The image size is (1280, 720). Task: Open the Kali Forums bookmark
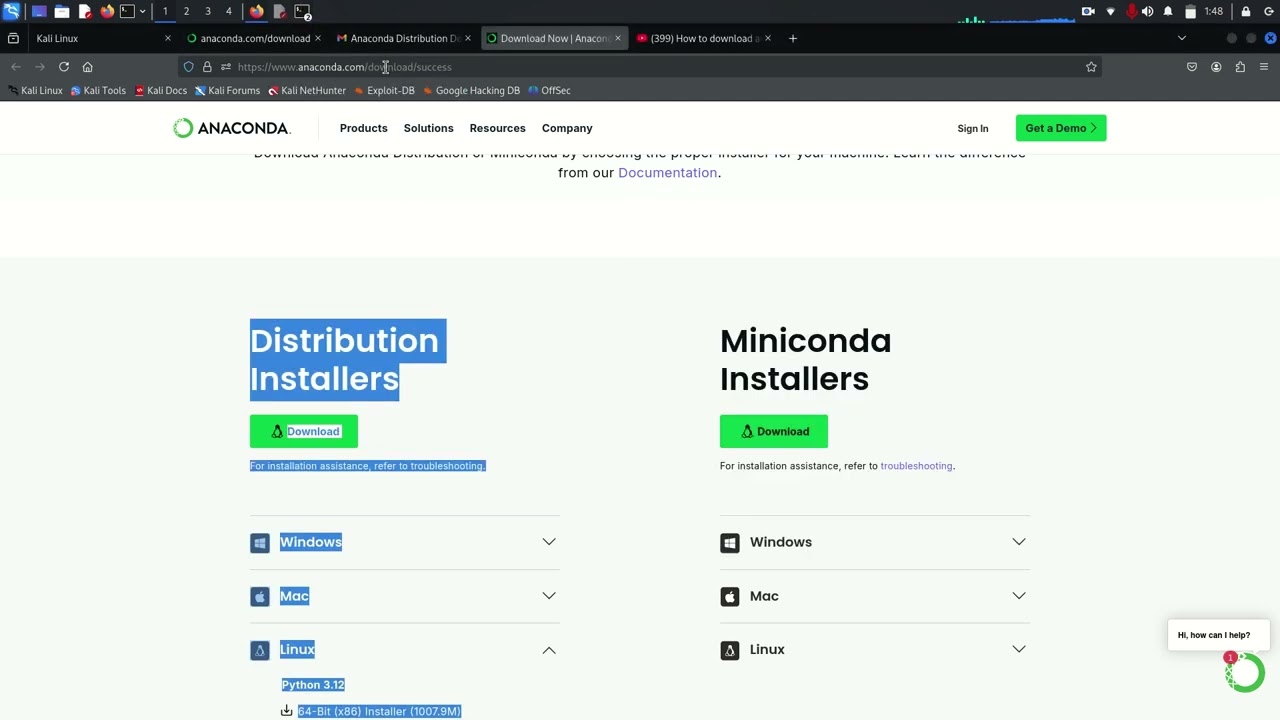pyautogui.click(x=227, y=90)
